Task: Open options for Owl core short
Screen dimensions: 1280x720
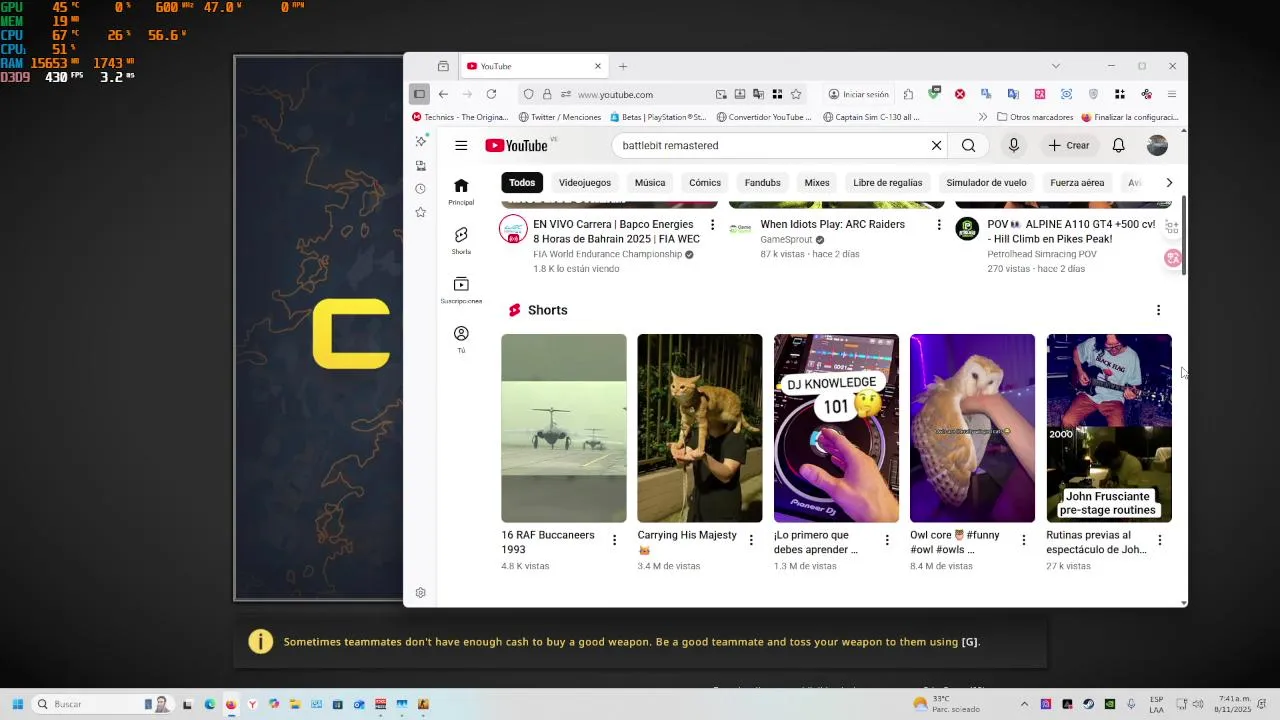Action: (x=1023, y=540)
